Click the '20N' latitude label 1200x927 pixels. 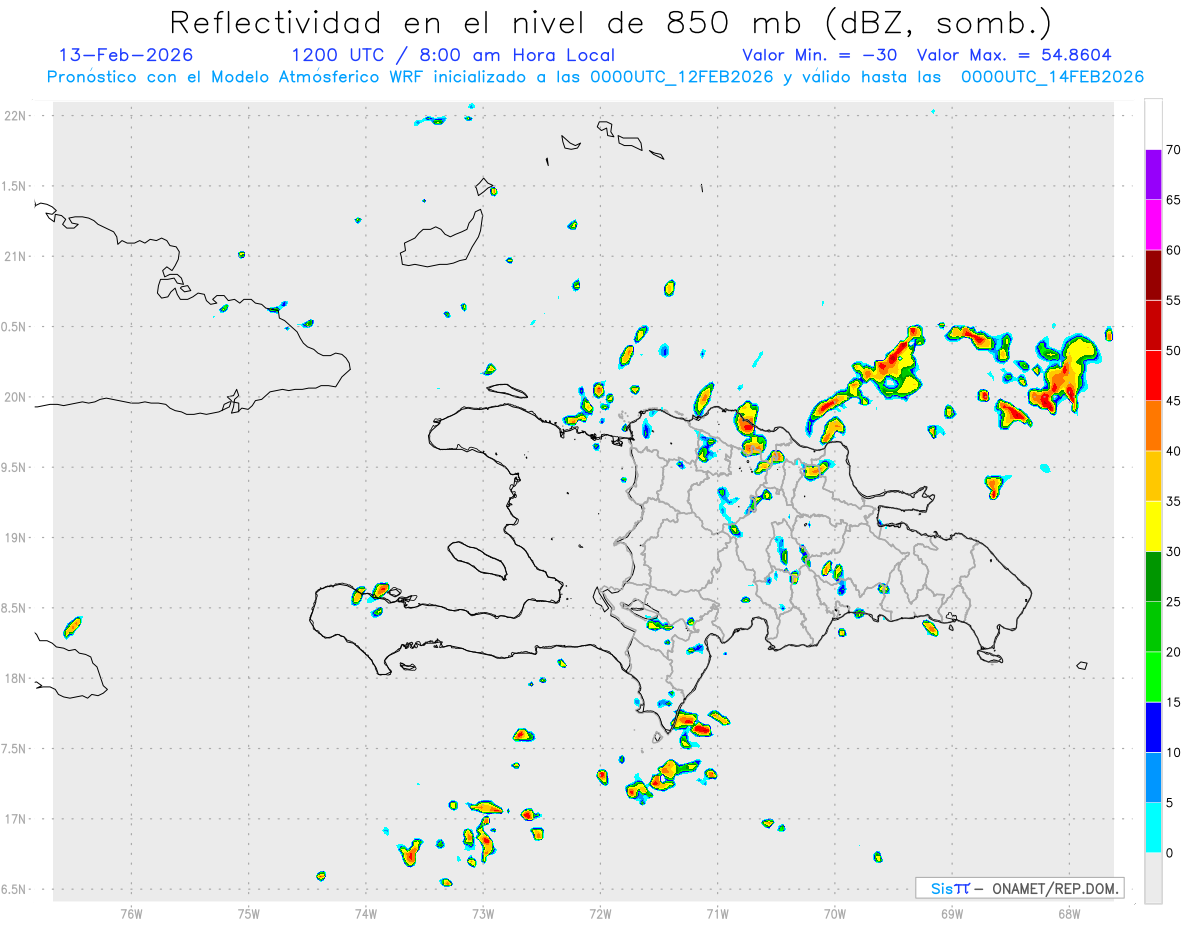tap(16, 397)
